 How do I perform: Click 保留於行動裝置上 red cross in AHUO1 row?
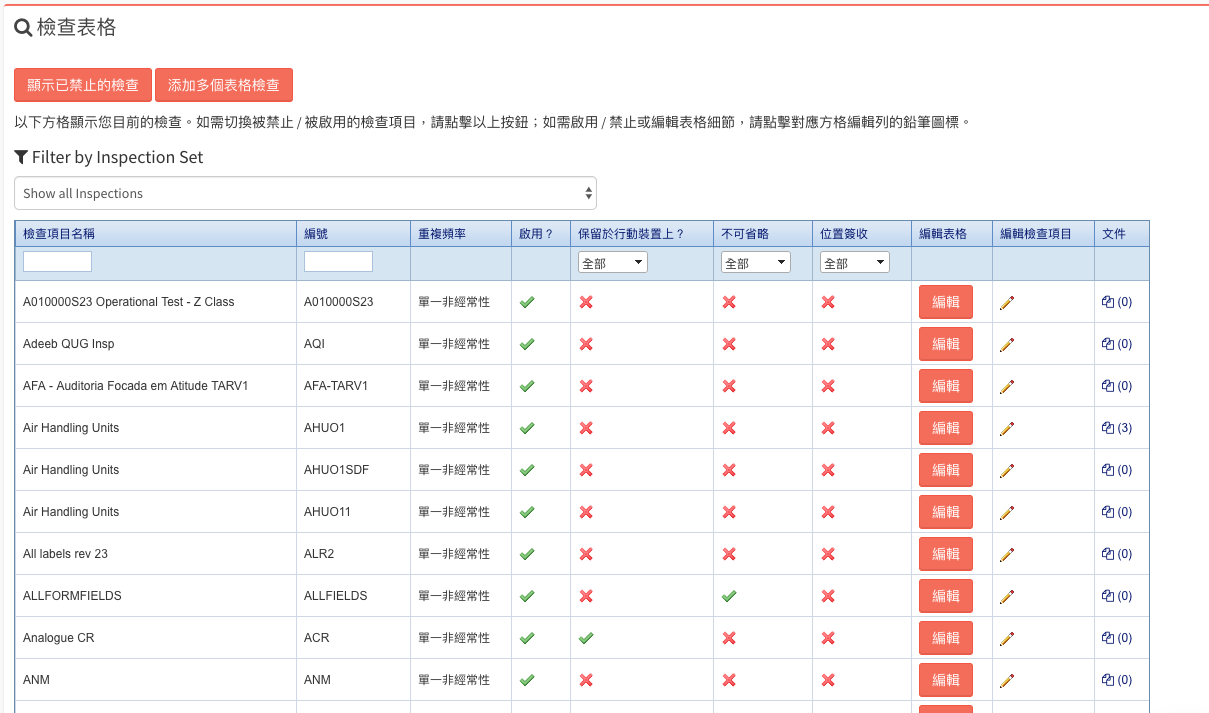[x=586, y=428]
